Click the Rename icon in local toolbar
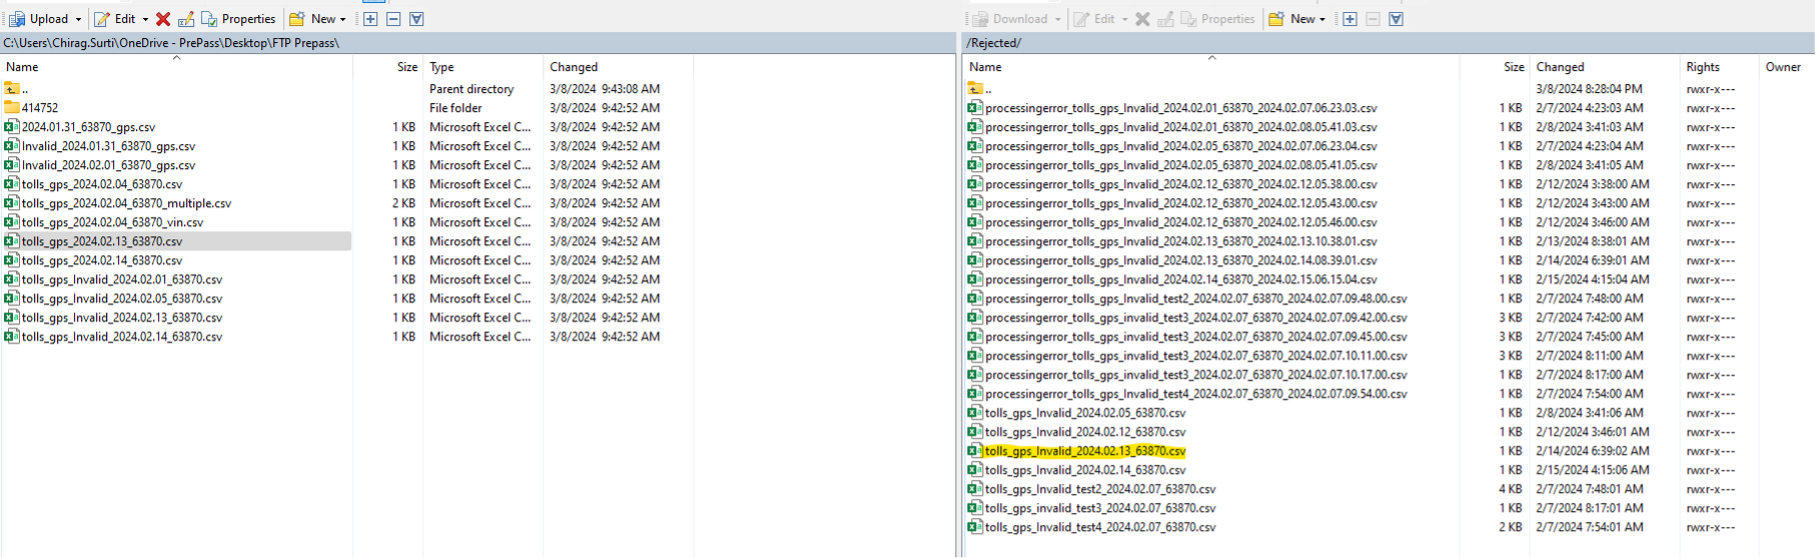This screenshot has width=1816, height=558. 186,19
